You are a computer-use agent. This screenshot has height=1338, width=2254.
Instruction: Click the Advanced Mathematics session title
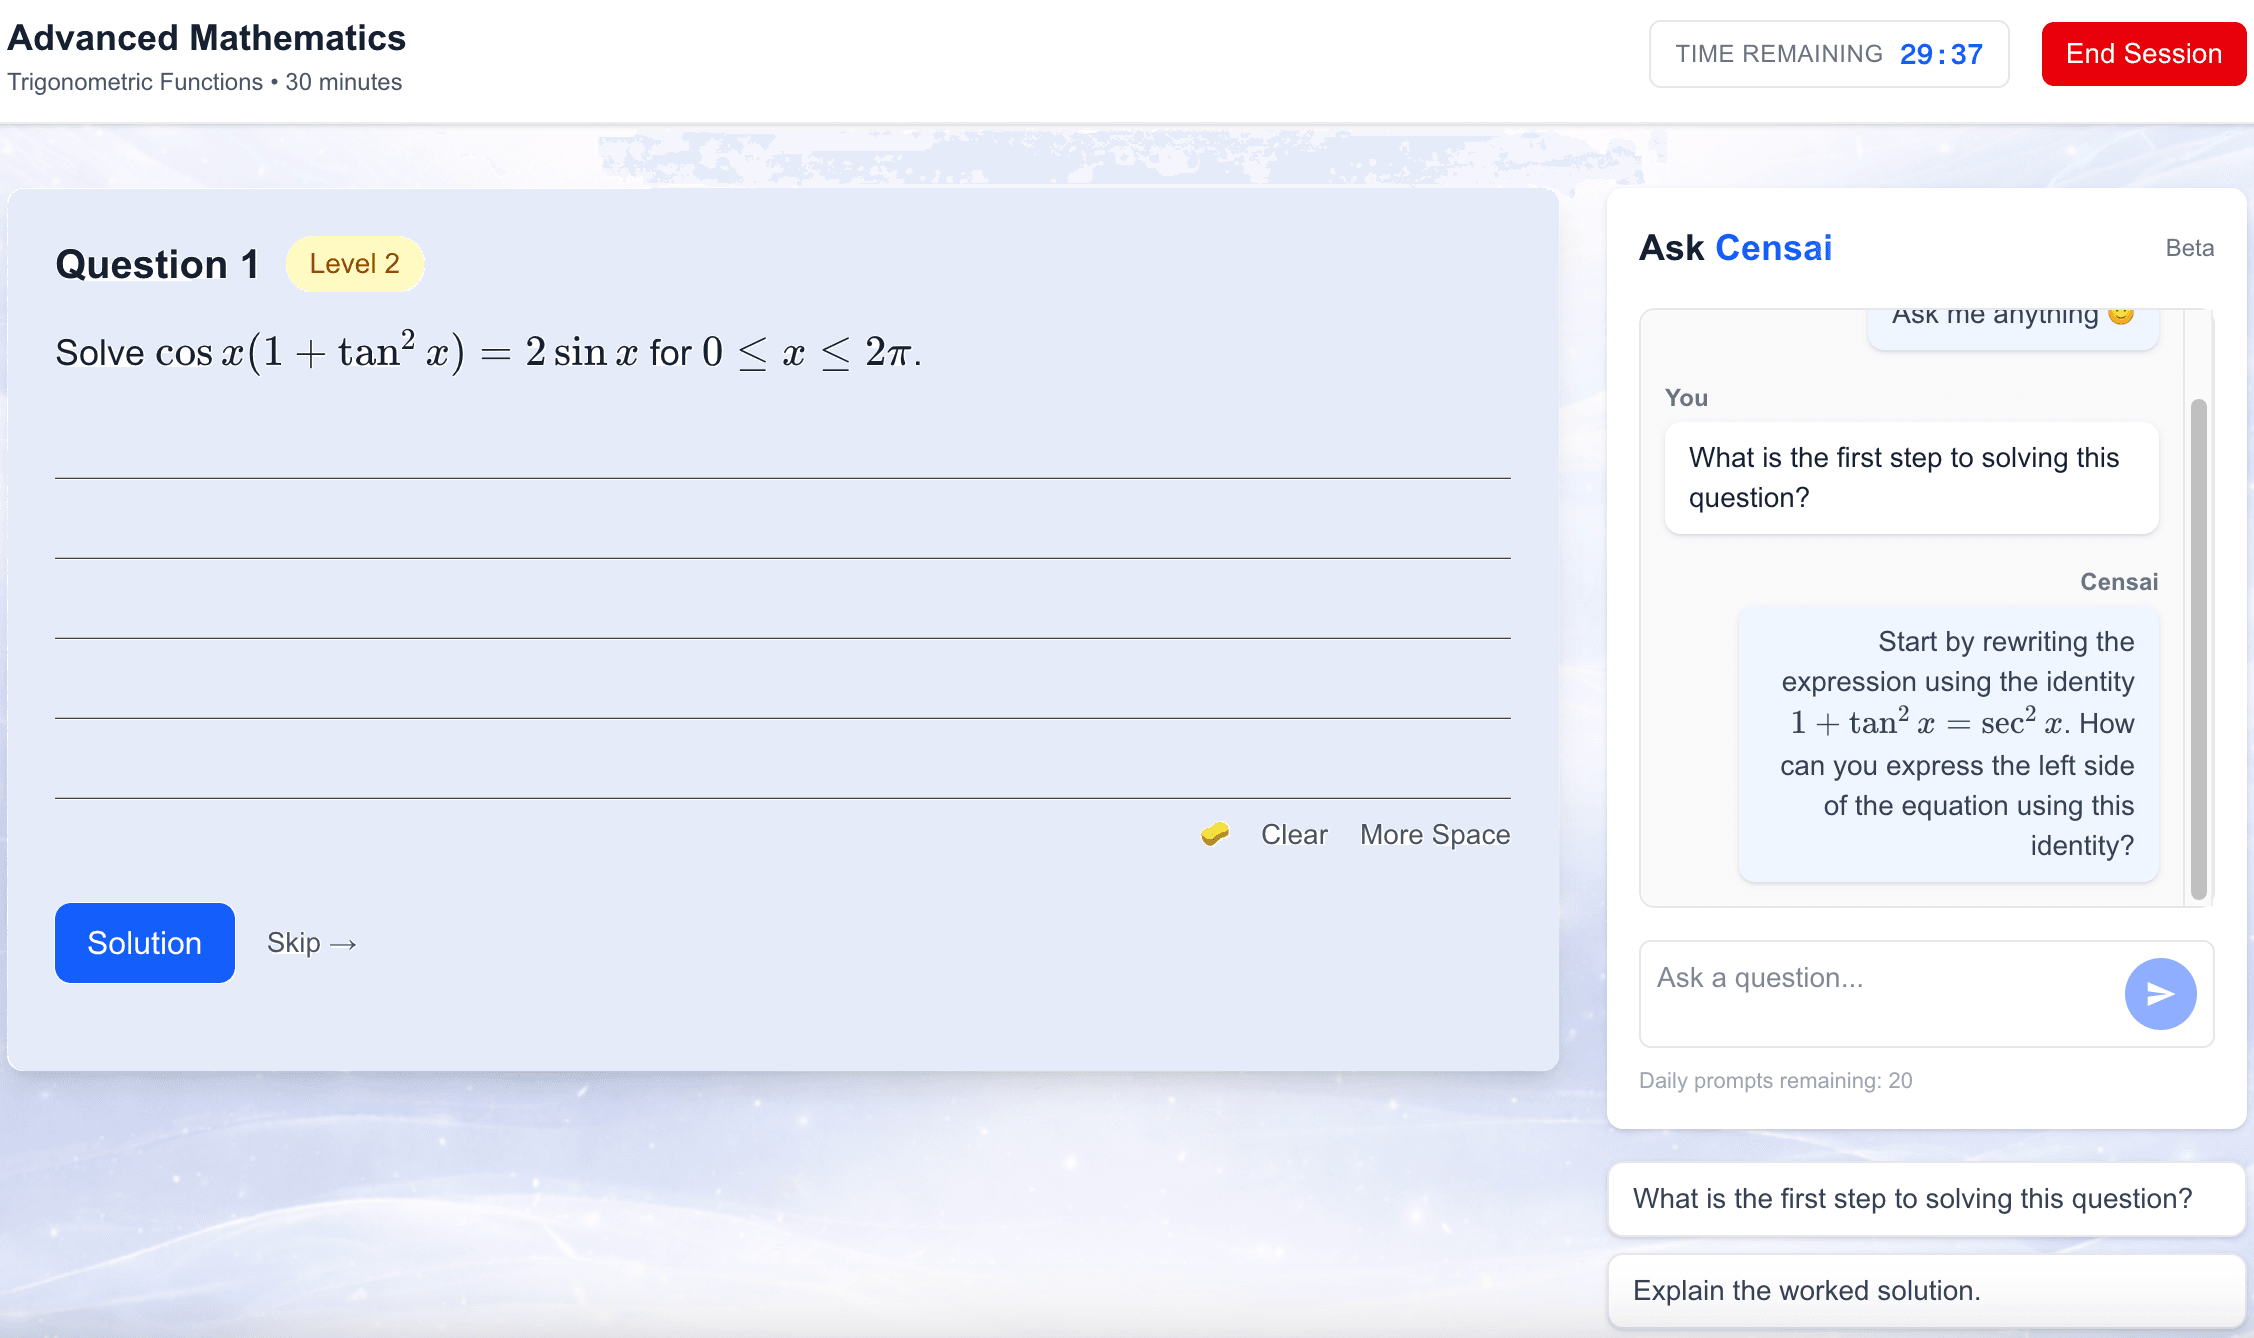pos(206,38)
